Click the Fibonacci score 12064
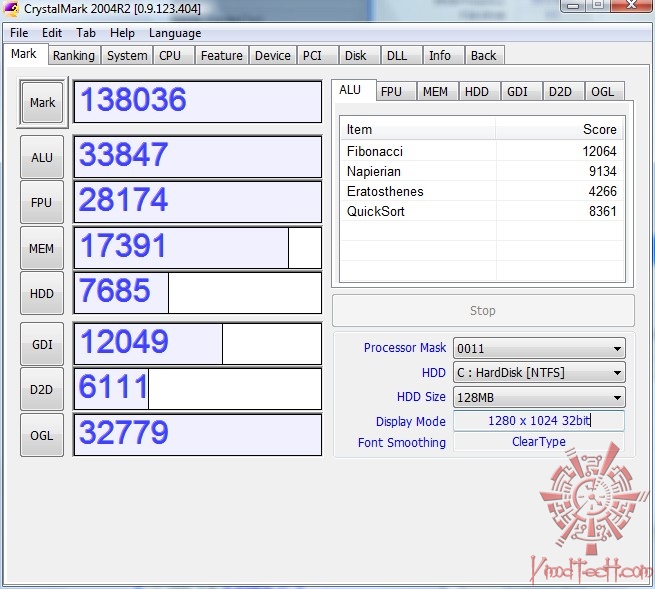Screen dimensions: 655x589 pyautogui.click(x=599, y=151)
